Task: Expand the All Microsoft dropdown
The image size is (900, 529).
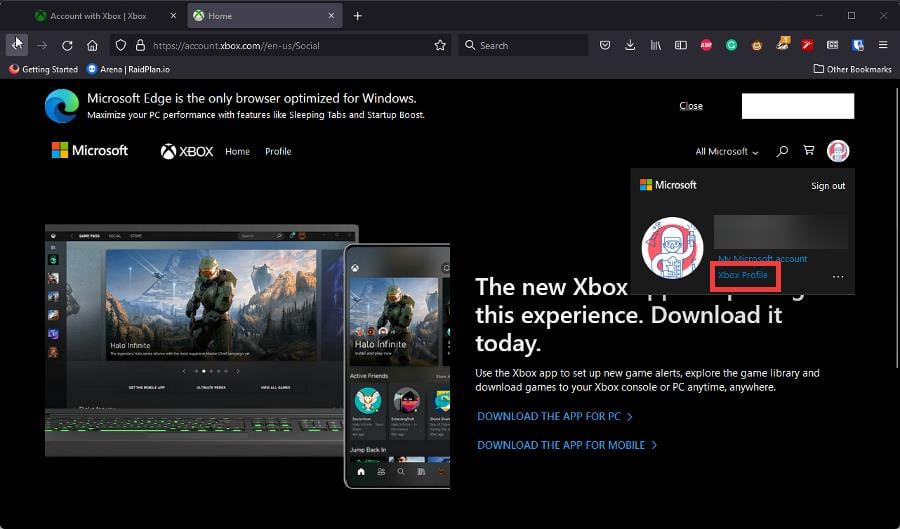Action: (x=727, y=151)
